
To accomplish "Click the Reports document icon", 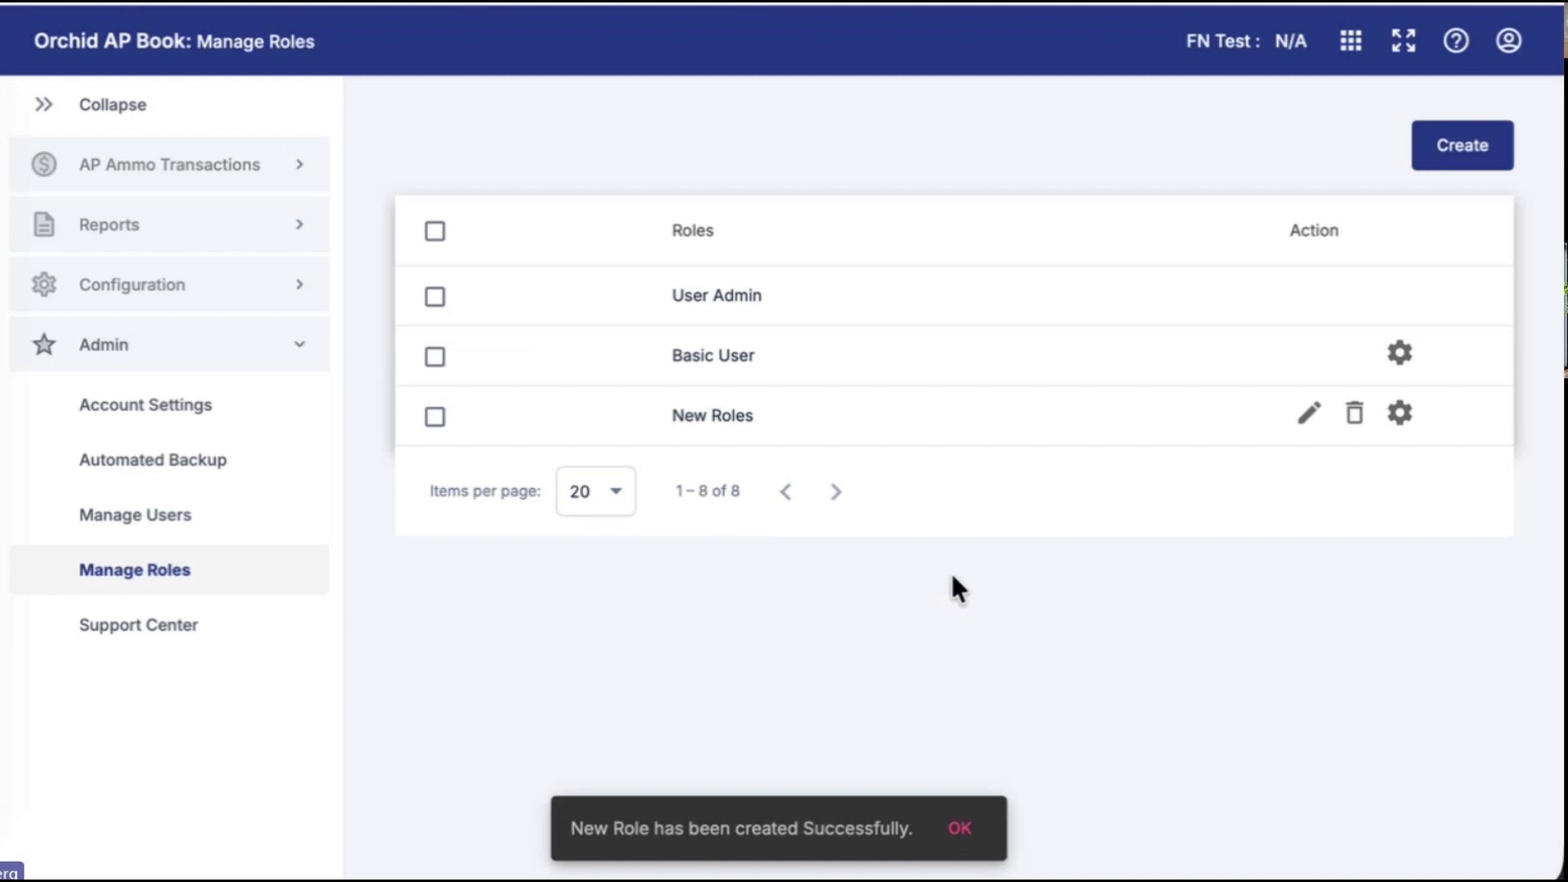I will (43, 224).
